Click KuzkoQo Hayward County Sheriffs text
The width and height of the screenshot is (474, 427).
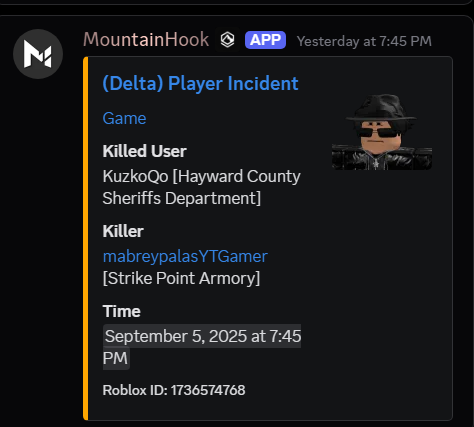tap(201, 187)
